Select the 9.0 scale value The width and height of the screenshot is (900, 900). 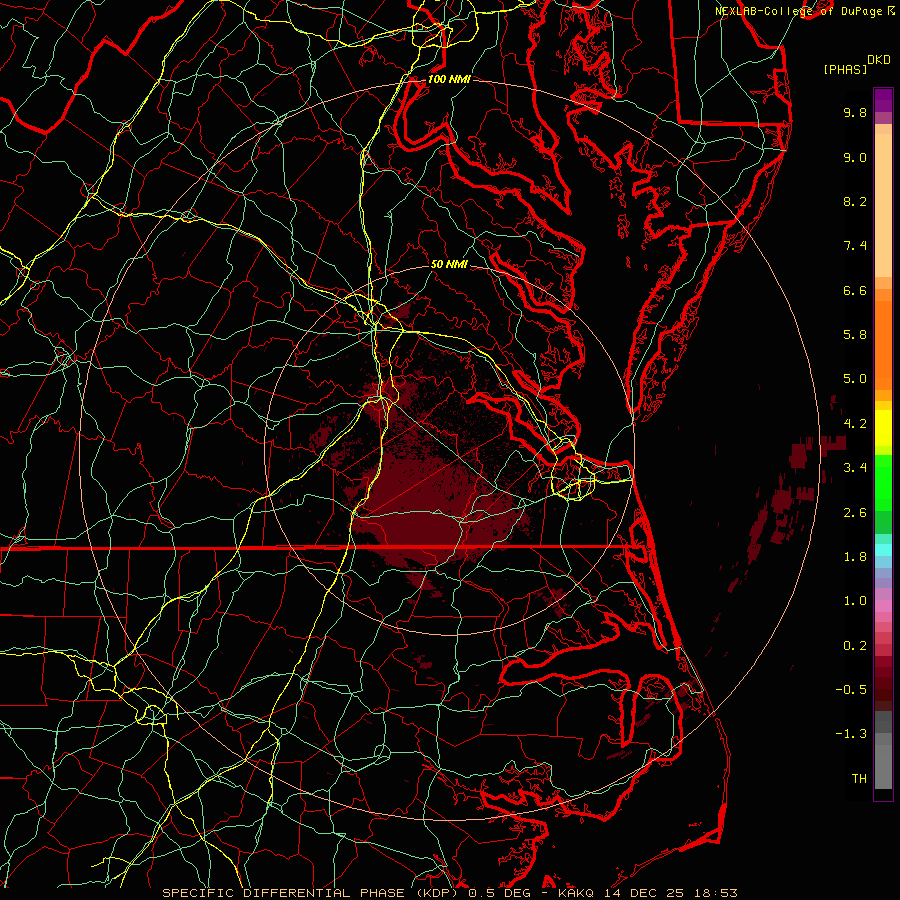(x=855, y=157)
